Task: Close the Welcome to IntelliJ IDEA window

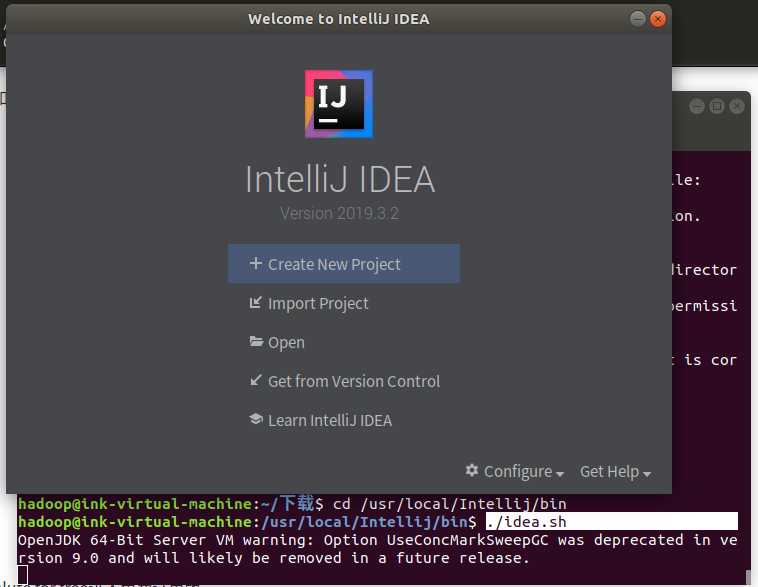Action: tap(658, 19)
